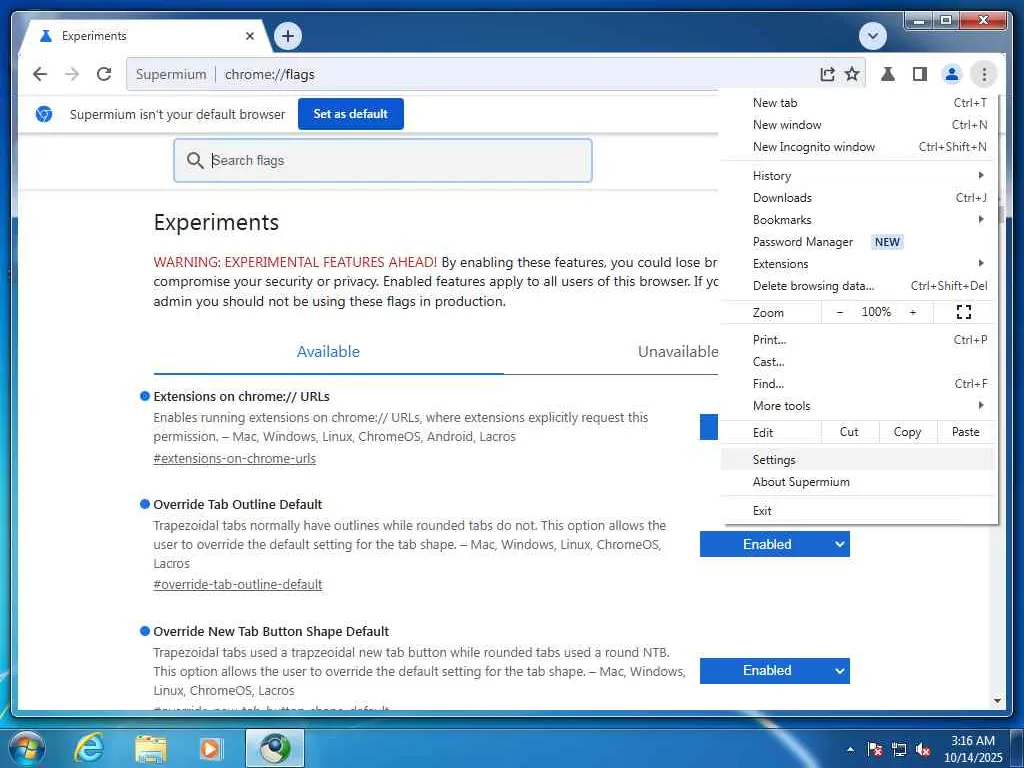Decrease zoom with the minus button
The width and height of the screenshot is (1024, 768).
[840, 312]
